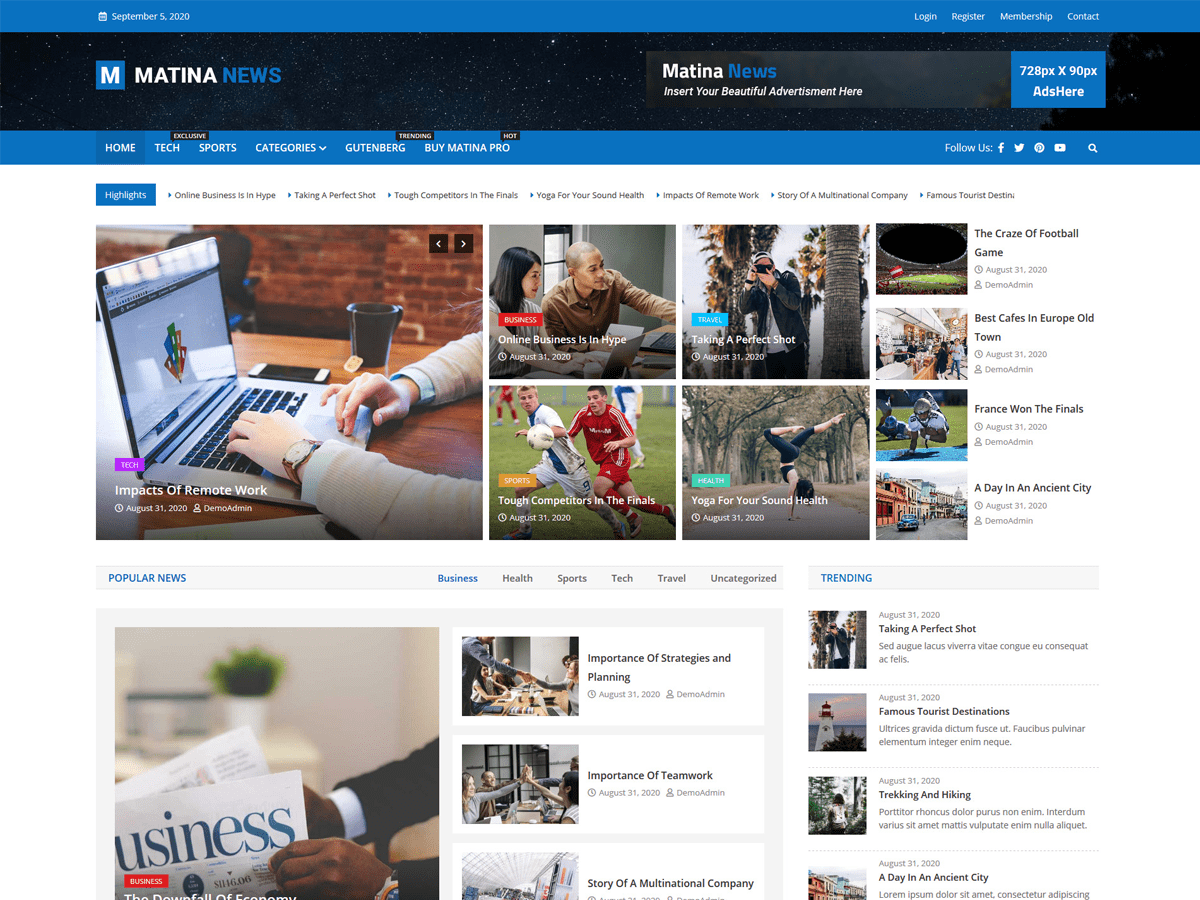Click the Buy Matina Pro menu entry

click(x=467, y=147)
